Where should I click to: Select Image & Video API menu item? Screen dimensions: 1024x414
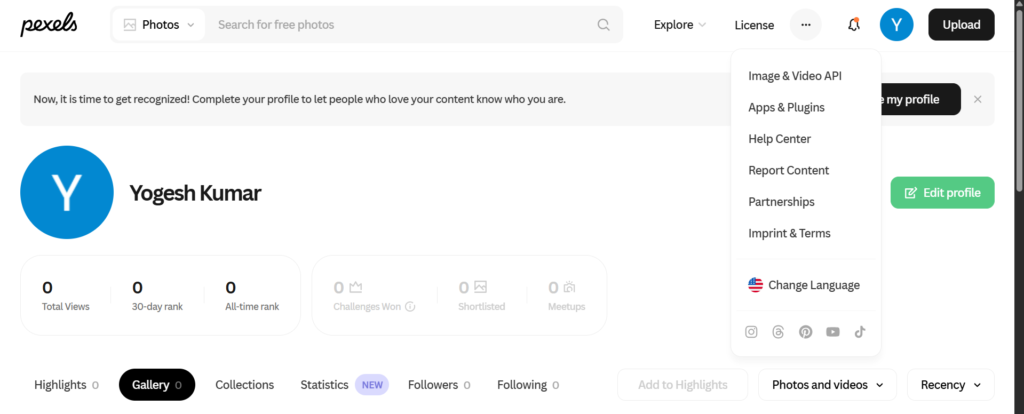pyautogui.click(x=795, y=76)
